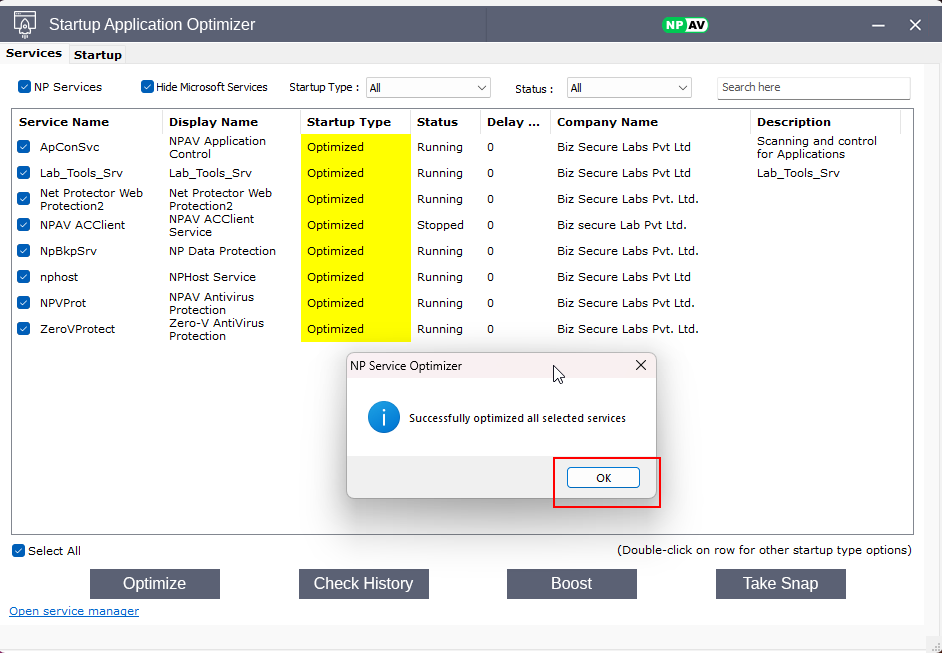Open the Startup Type dropdown
Viewport: 942px width, 653px height.
[x=428, y=88]
